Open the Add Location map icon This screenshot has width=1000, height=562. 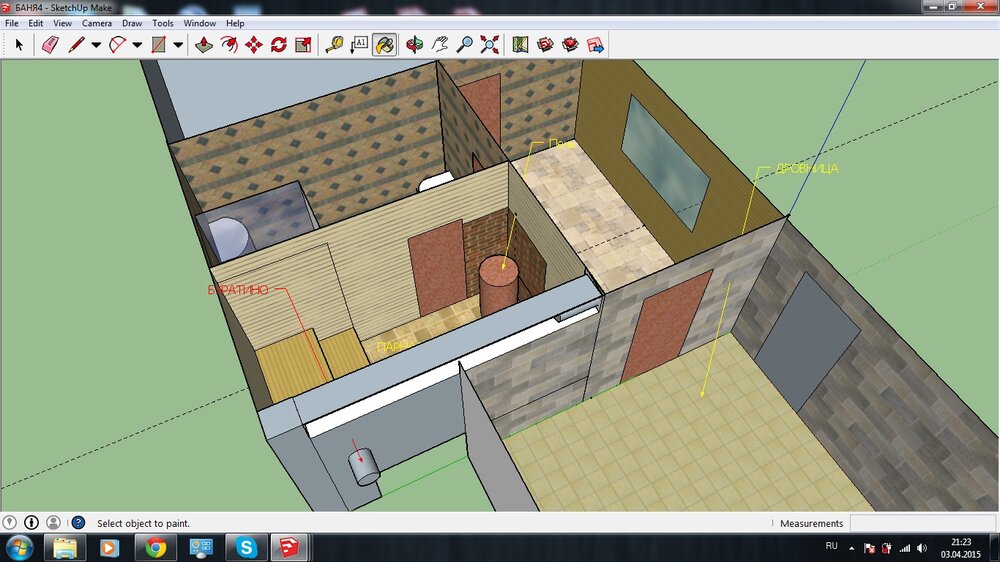[520, 45]
